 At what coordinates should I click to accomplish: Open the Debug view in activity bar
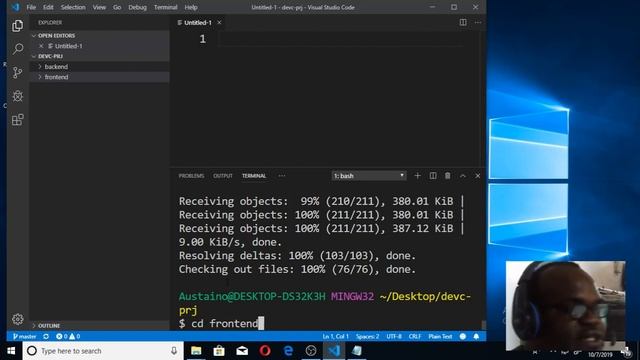pyautogui.click(x=18, y=96)
